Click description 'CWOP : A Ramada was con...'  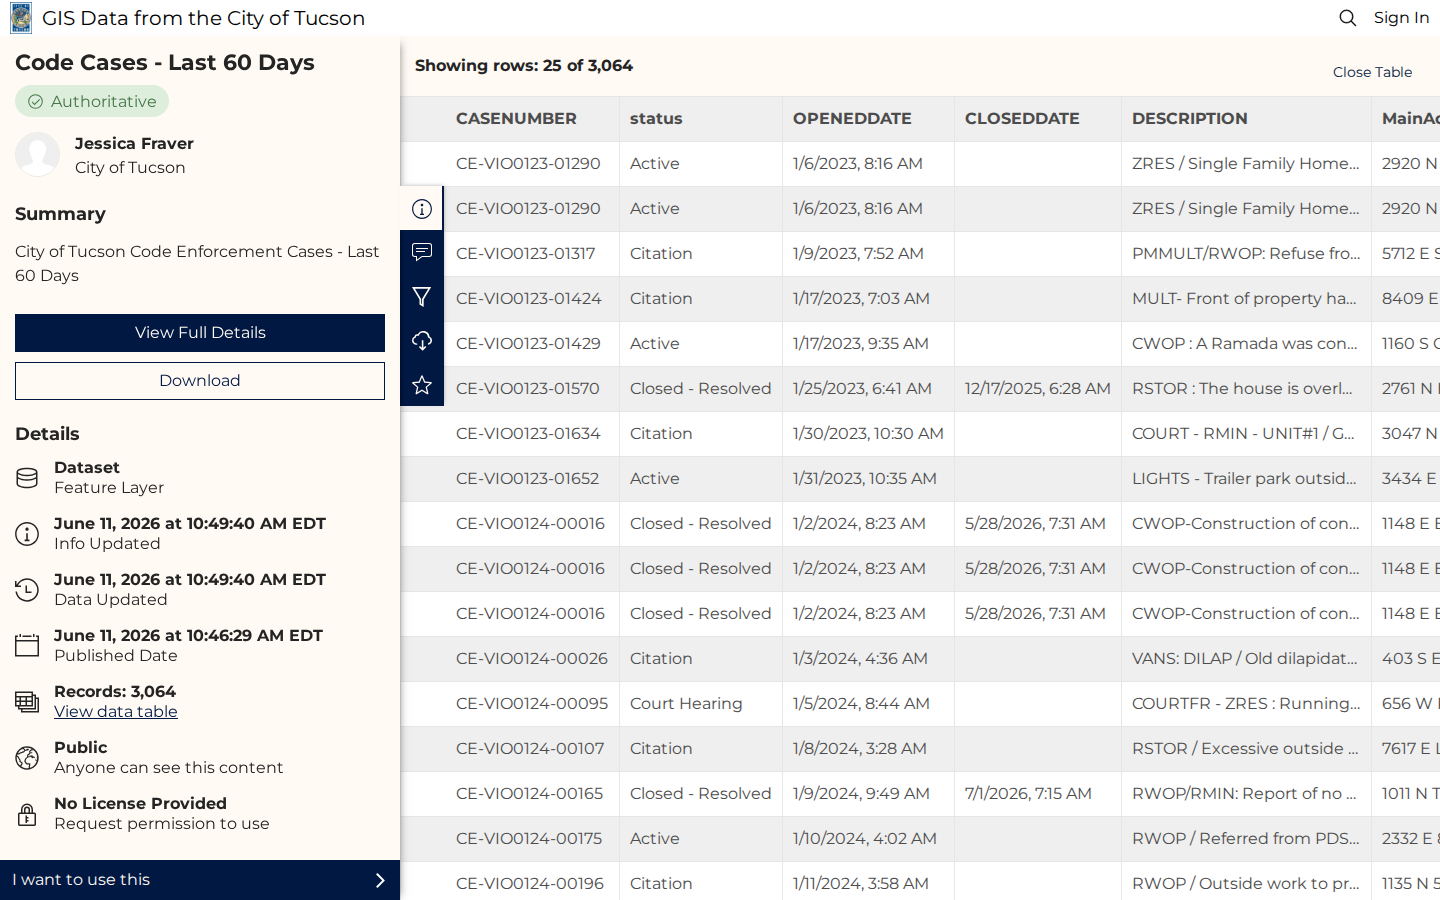[1245, 344]
